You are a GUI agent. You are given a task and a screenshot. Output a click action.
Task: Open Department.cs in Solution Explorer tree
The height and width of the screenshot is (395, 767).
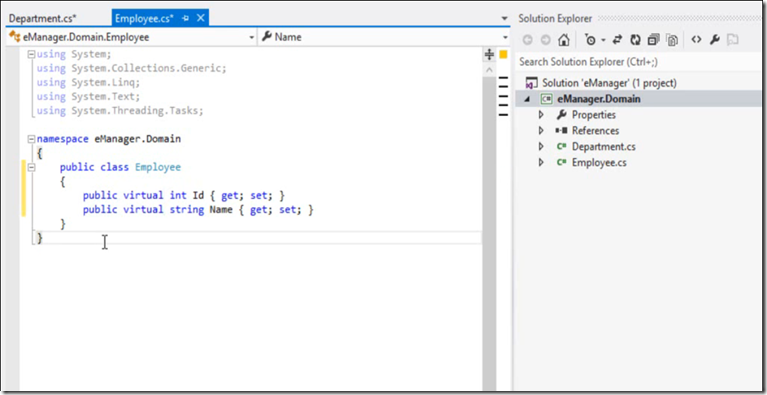point(604,146)
